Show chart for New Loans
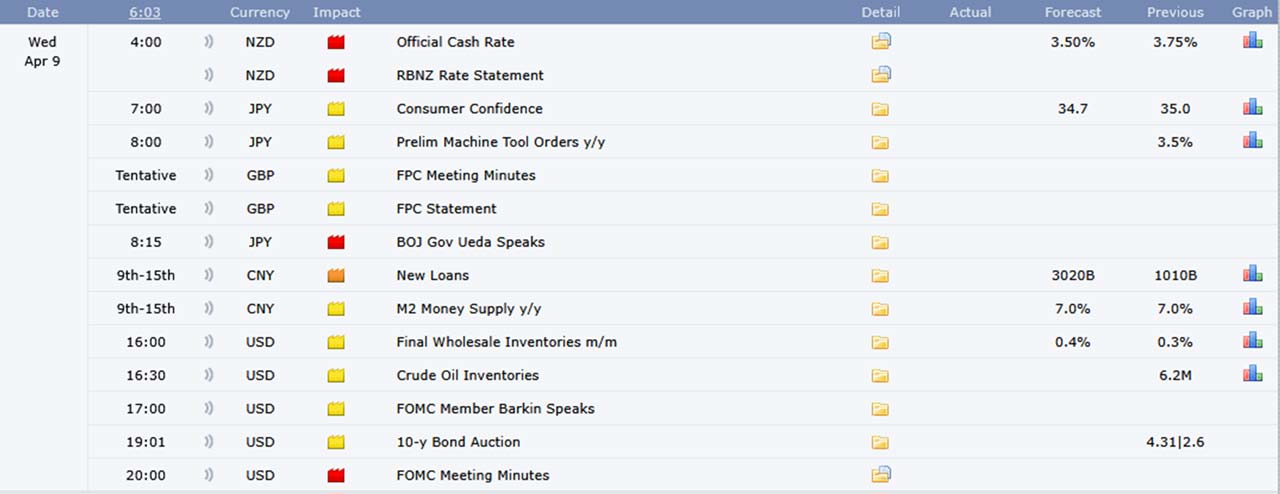The height and width of the screenshot is (494, 1280). (x=1252, y=274)
